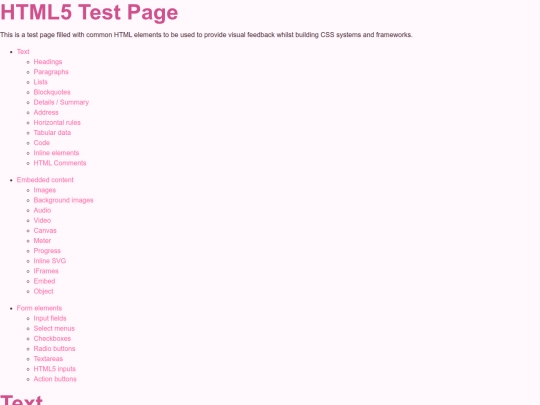
Task: Click the Details / Summary link
Action: click(x=61, y=102)
